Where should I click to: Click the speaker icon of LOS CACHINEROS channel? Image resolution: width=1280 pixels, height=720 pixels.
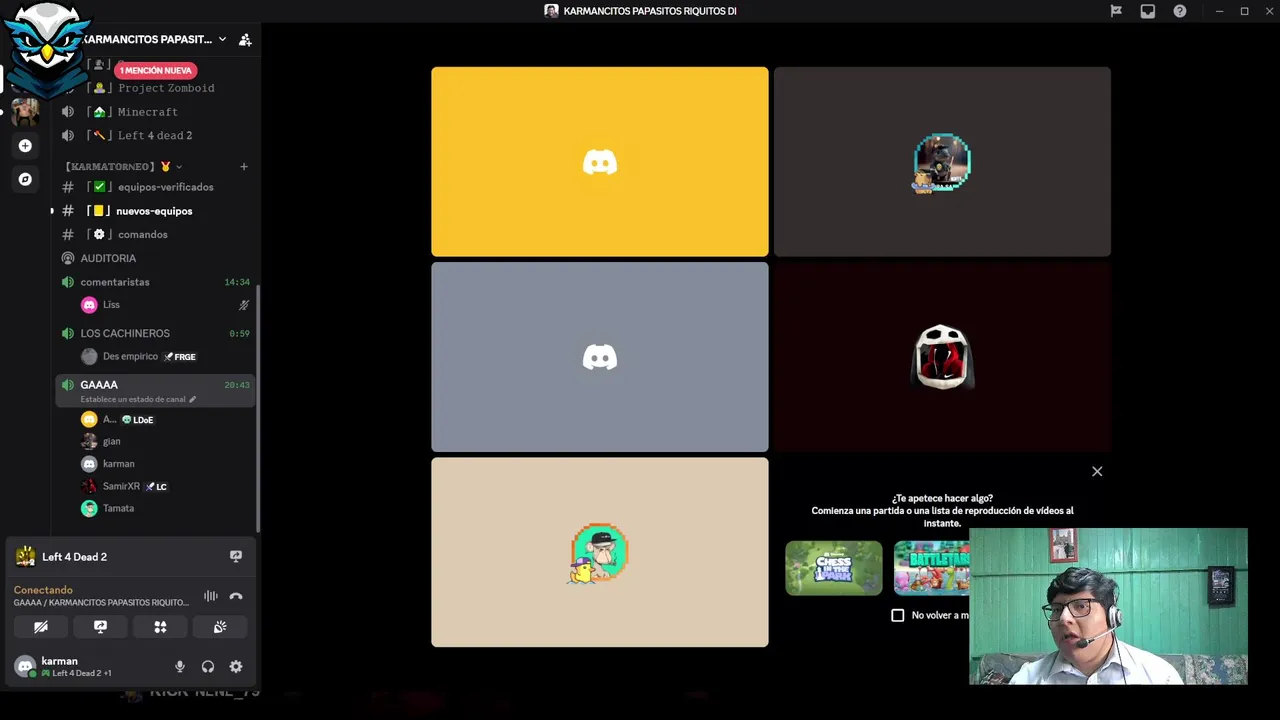tap(68, 333)
